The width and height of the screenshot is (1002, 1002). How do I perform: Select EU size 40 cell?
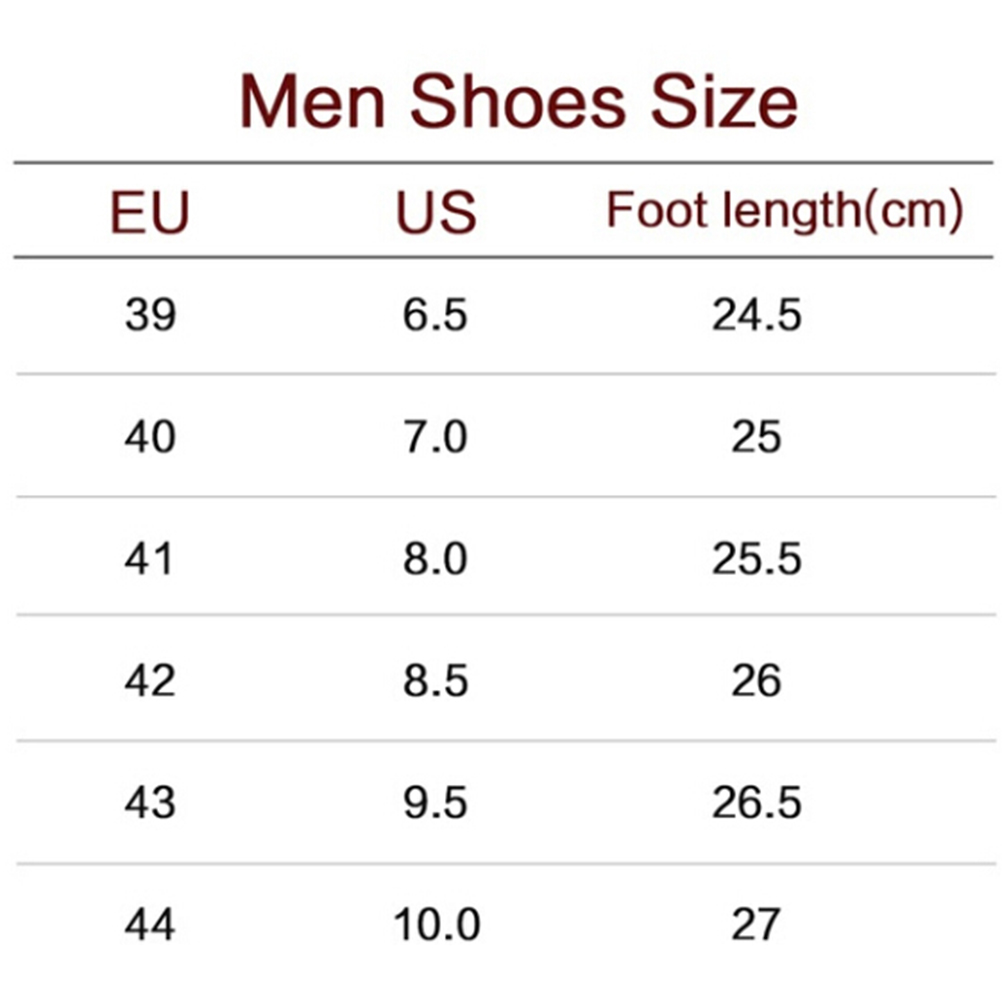click(x=150, y=437)
